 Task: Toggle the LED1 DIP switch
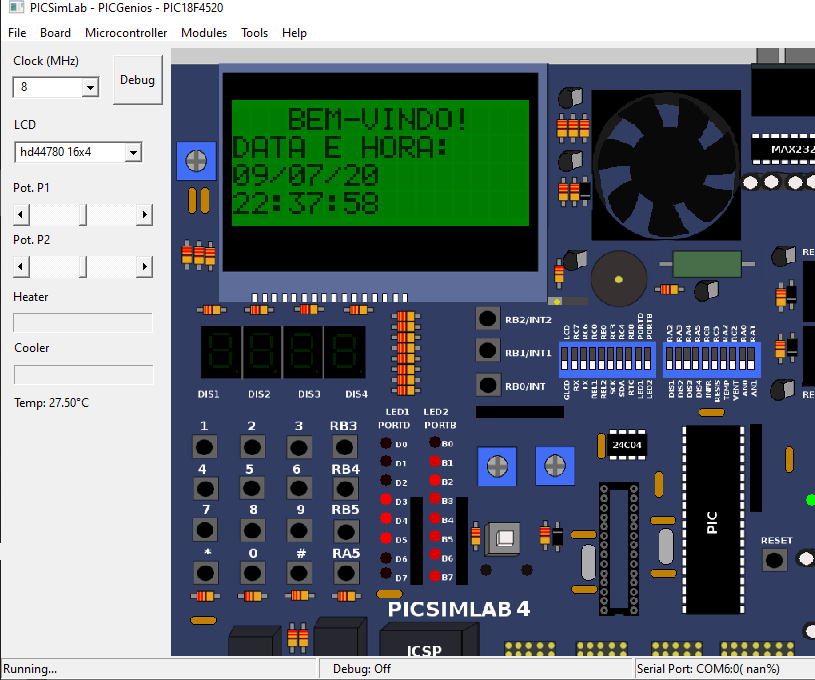[638, 359]
